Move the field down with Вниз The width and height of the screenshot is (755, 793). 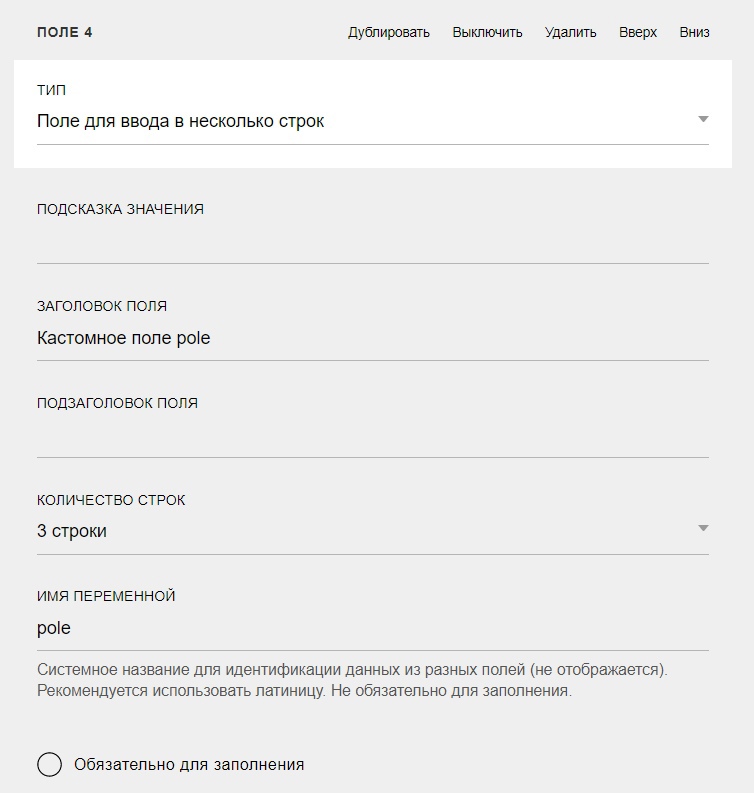click(694, 32)
